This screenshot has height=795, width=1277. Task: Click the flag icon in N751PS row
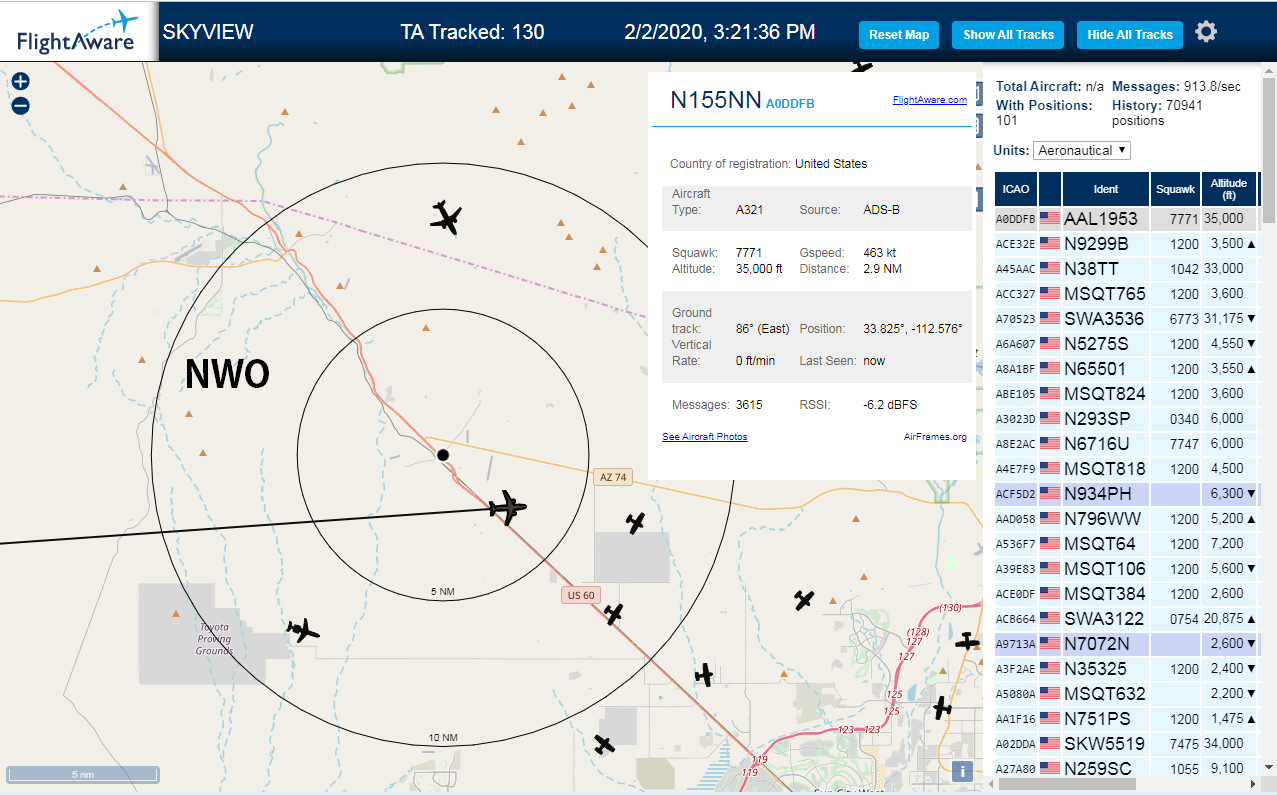[x=1049, y=719]
